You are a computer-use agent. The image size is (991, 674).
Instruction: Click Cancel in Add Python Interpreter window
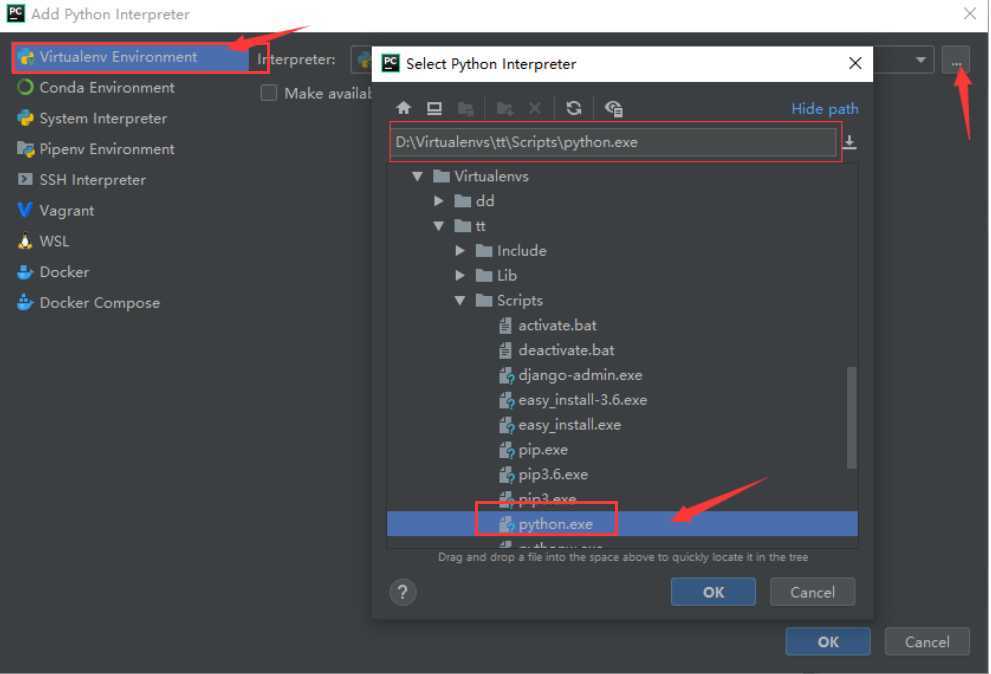click(x=927, y=642)
